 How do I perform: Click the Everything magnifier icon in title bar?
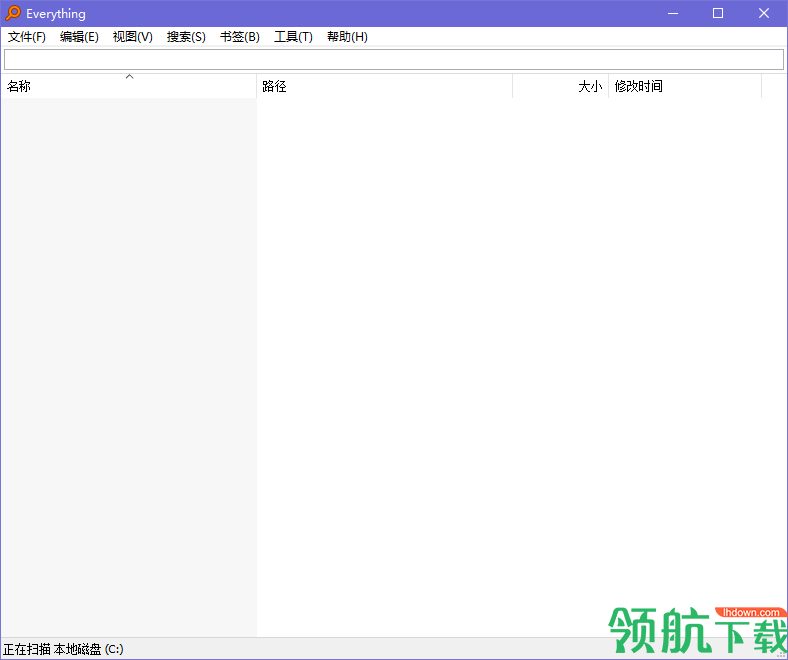(13, 13)
